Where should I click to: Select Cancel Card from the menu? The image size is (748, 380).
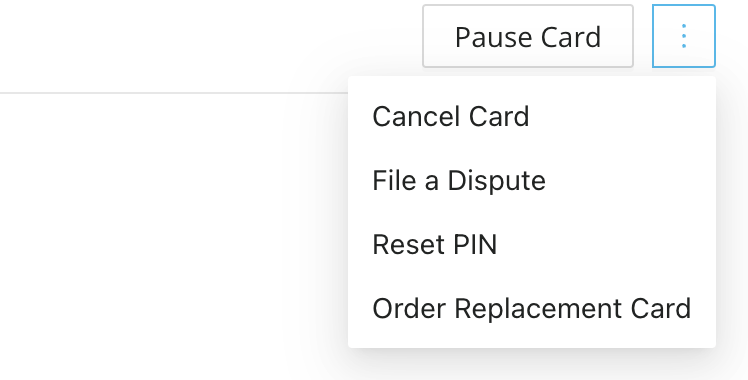coord(532,116)
